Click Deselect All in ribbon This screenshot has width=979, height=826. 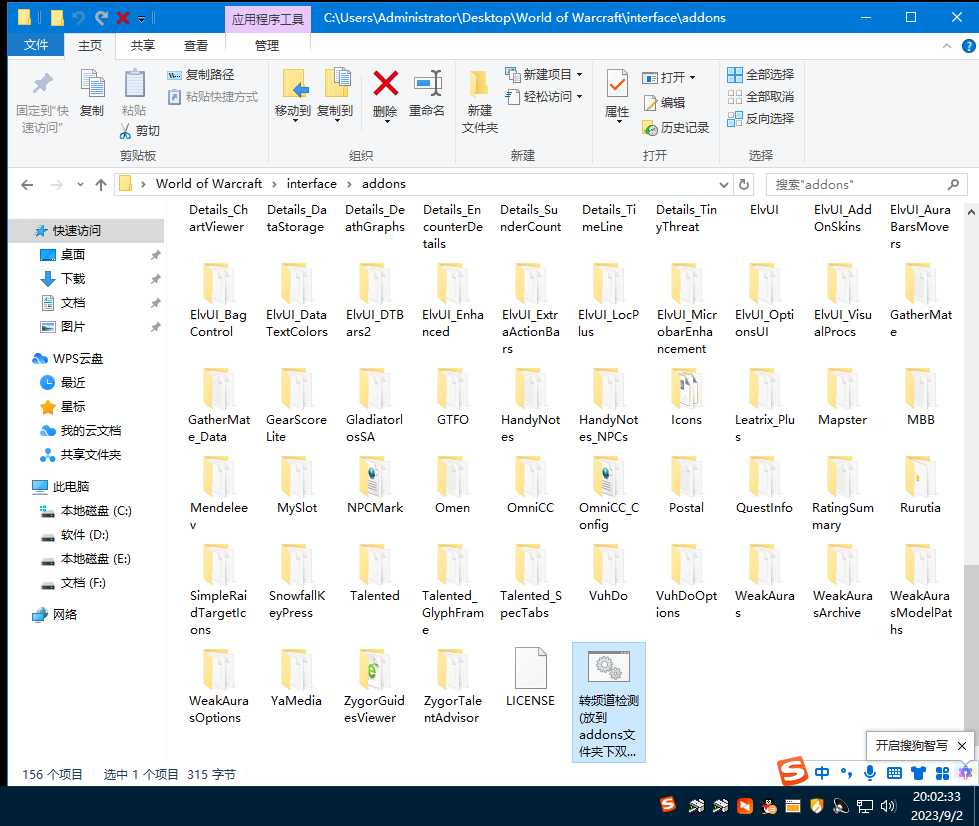(x=760, y=97)
